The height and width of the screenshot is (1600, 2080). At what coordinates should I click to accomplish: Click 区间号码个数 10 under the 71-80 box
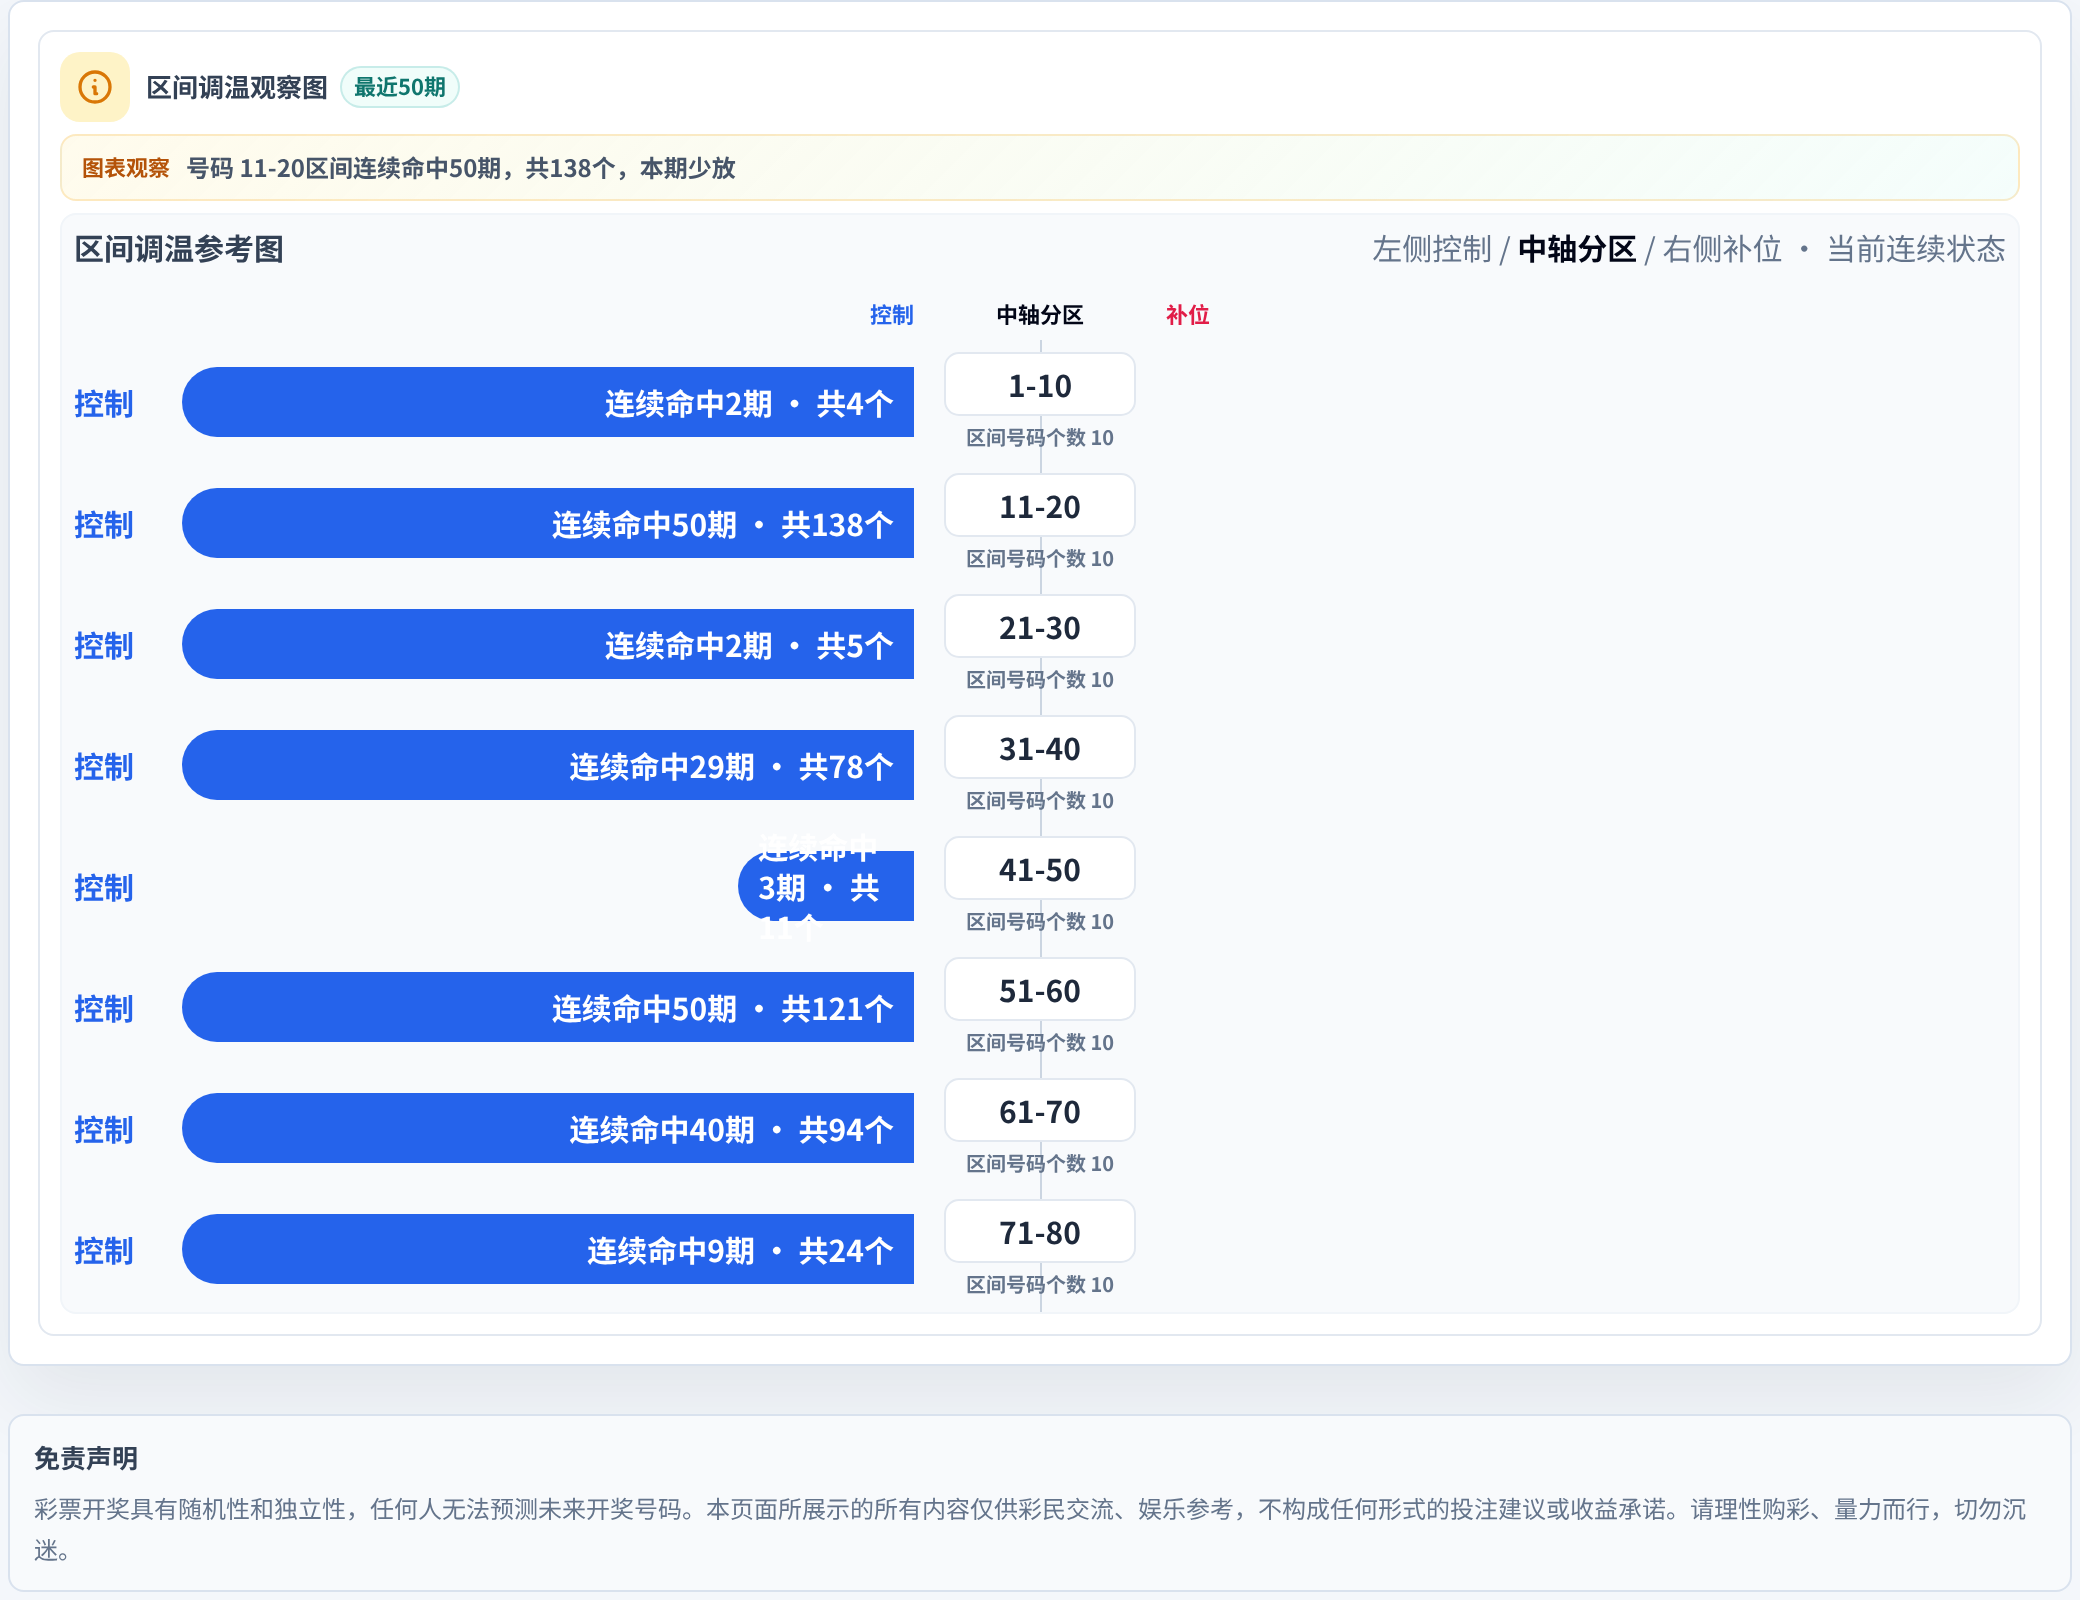(x=1040, y=1285)
